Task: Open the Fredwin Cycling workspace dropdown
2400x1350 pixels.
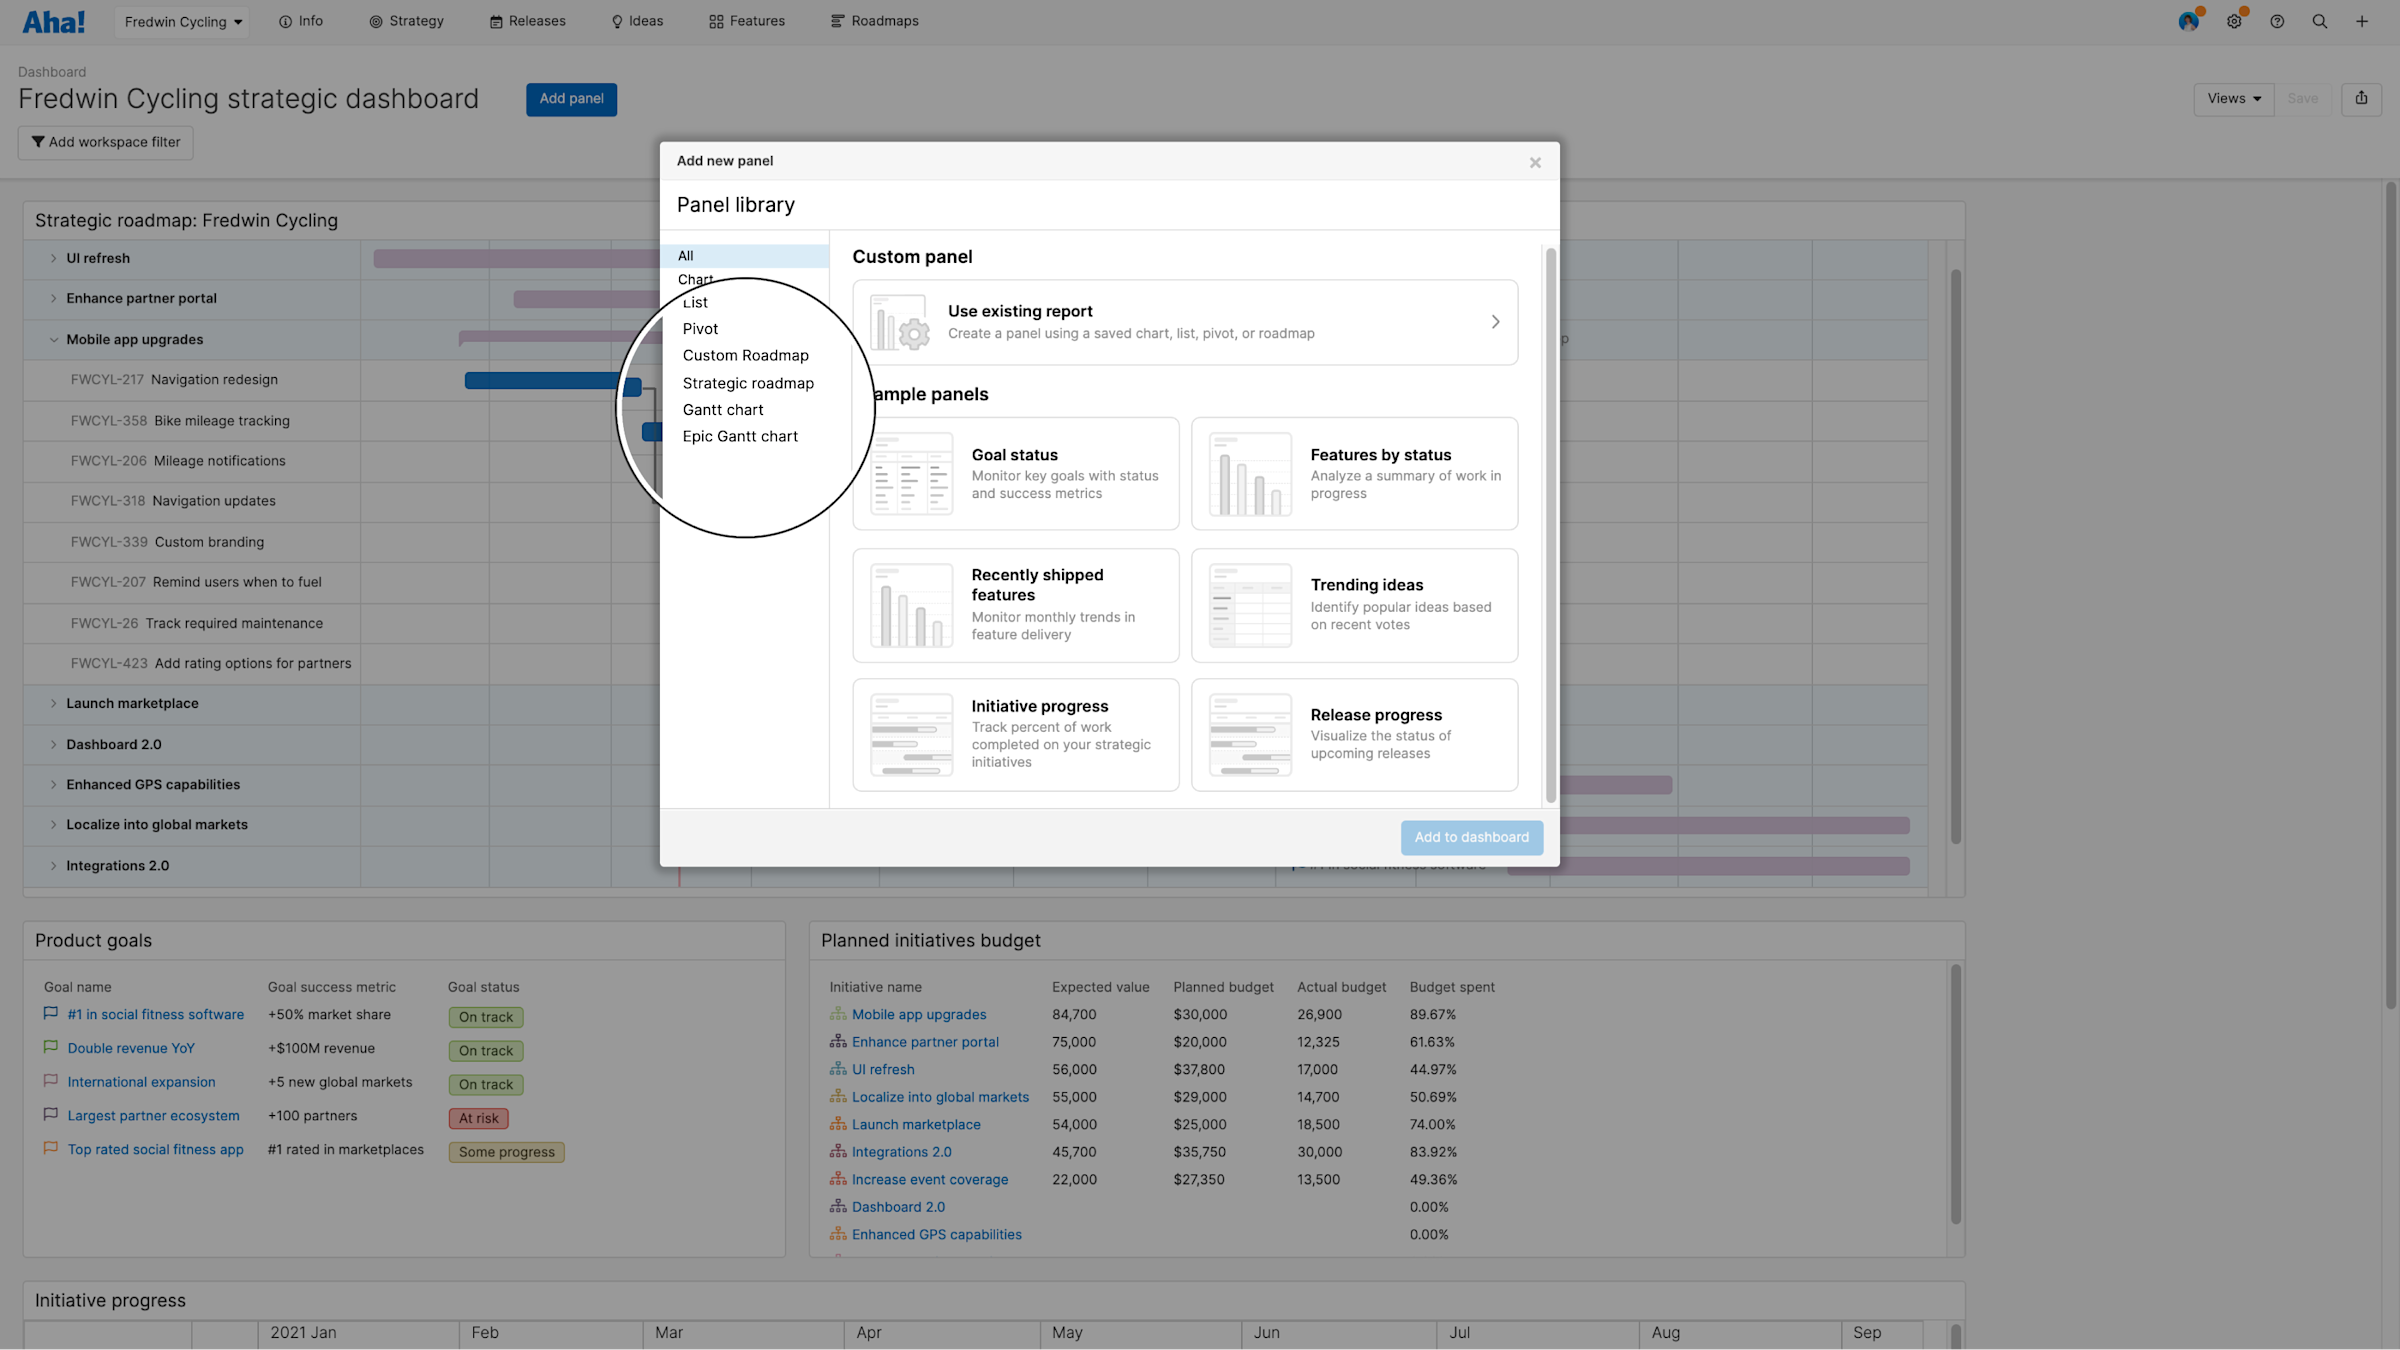Action: tap(183, 21)
